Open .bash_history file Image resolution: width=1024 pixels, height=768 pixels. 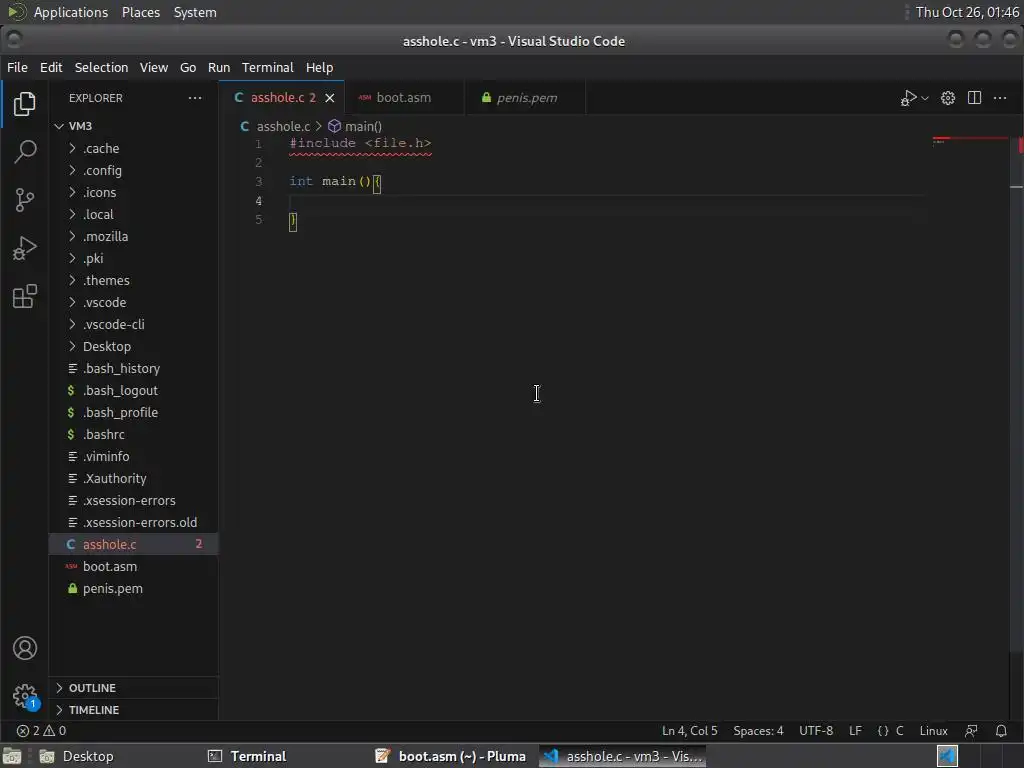click(133, 368)
